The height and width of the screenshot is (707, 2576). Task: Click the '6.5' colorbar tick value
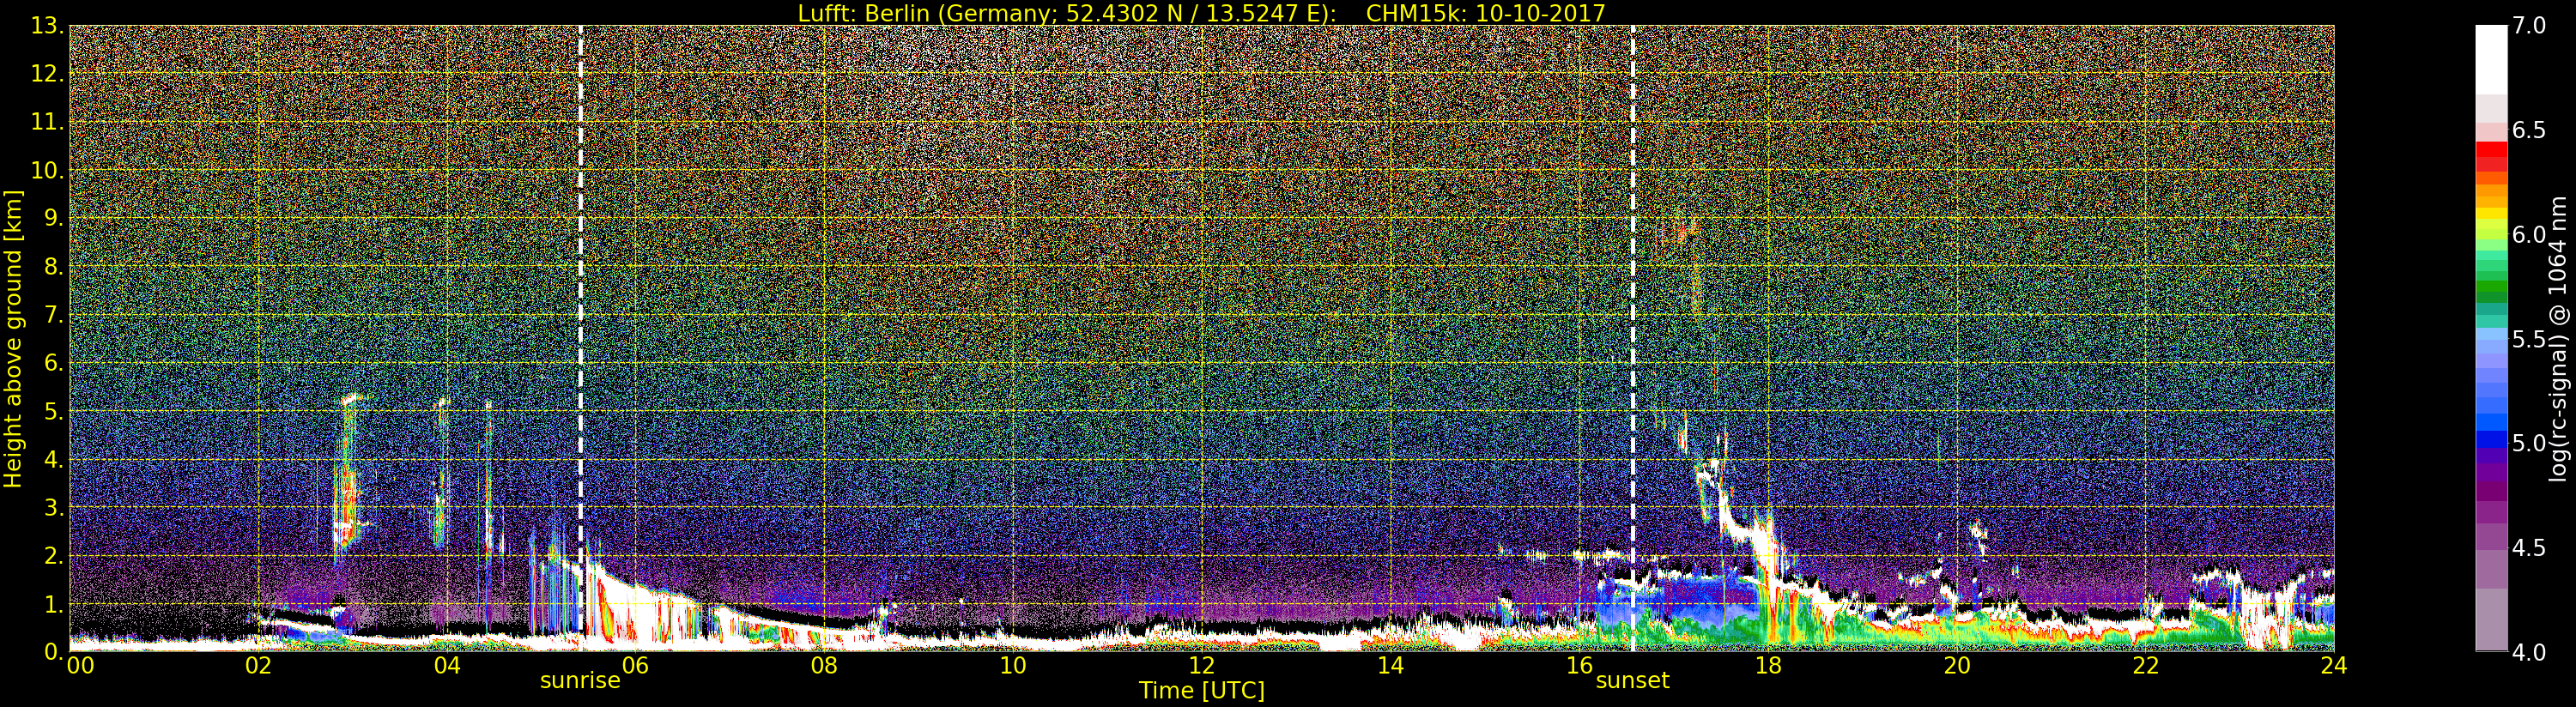tap(2528, 130)
